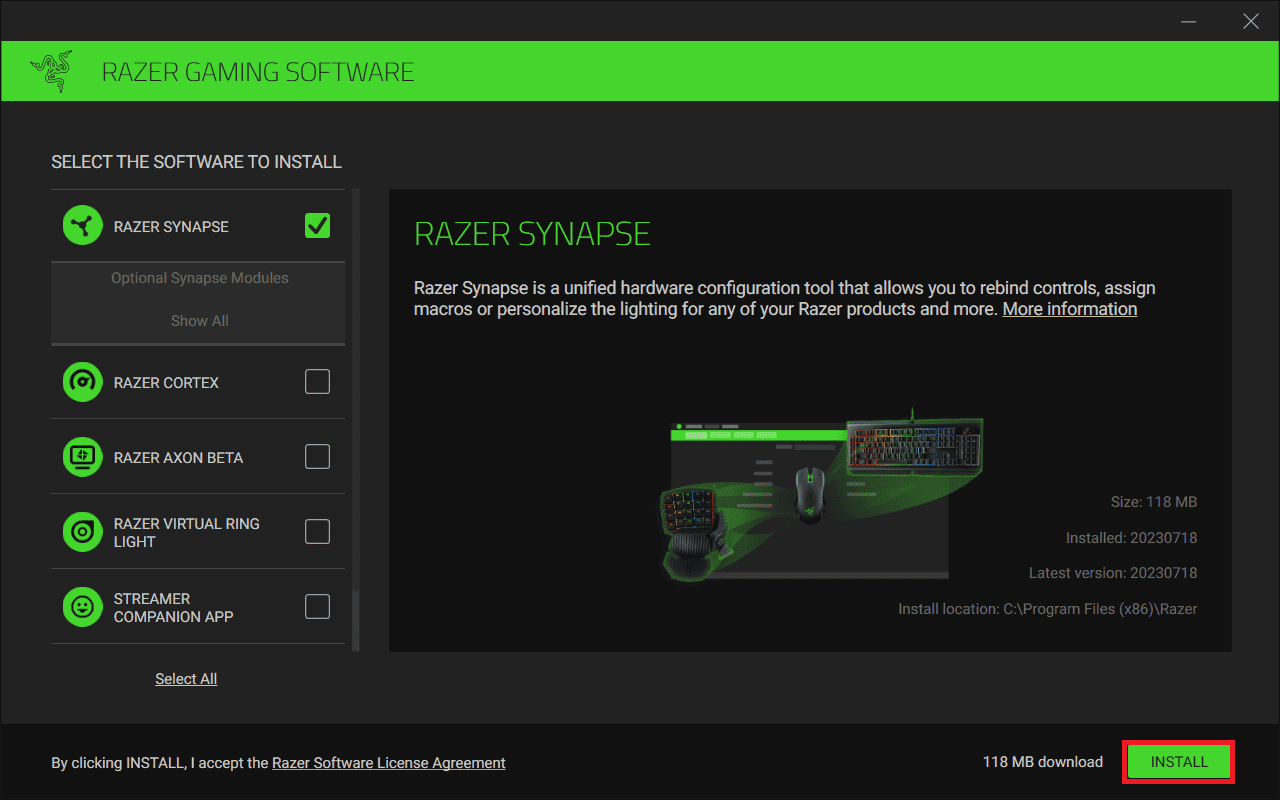Viewport: 1280px width, 800px height.
Task: Click the RAZER GAMING SOFTWARE header title
Action: 258,72
